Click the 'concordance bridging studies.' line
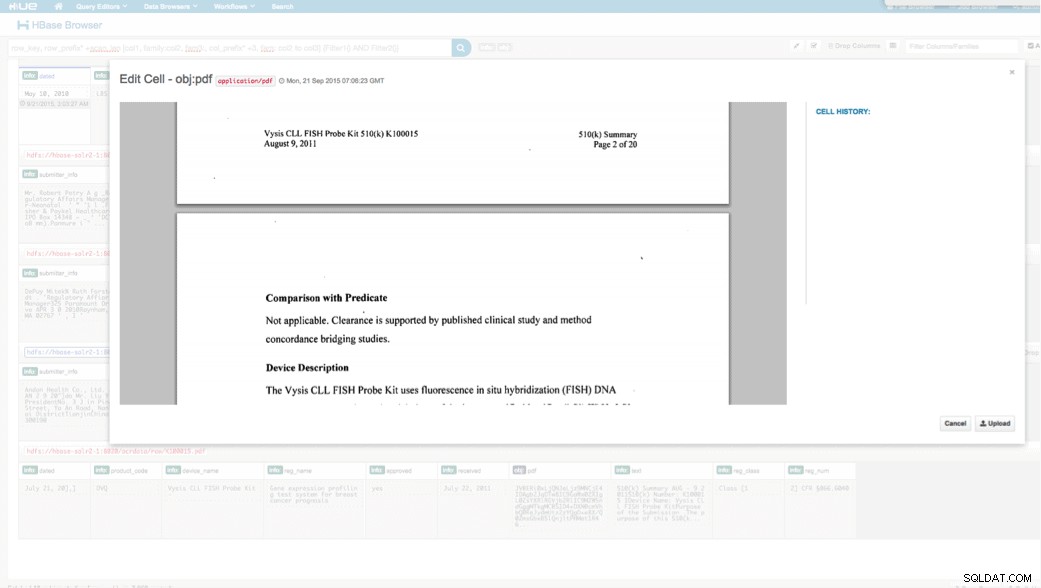 [x=327, y=339]
